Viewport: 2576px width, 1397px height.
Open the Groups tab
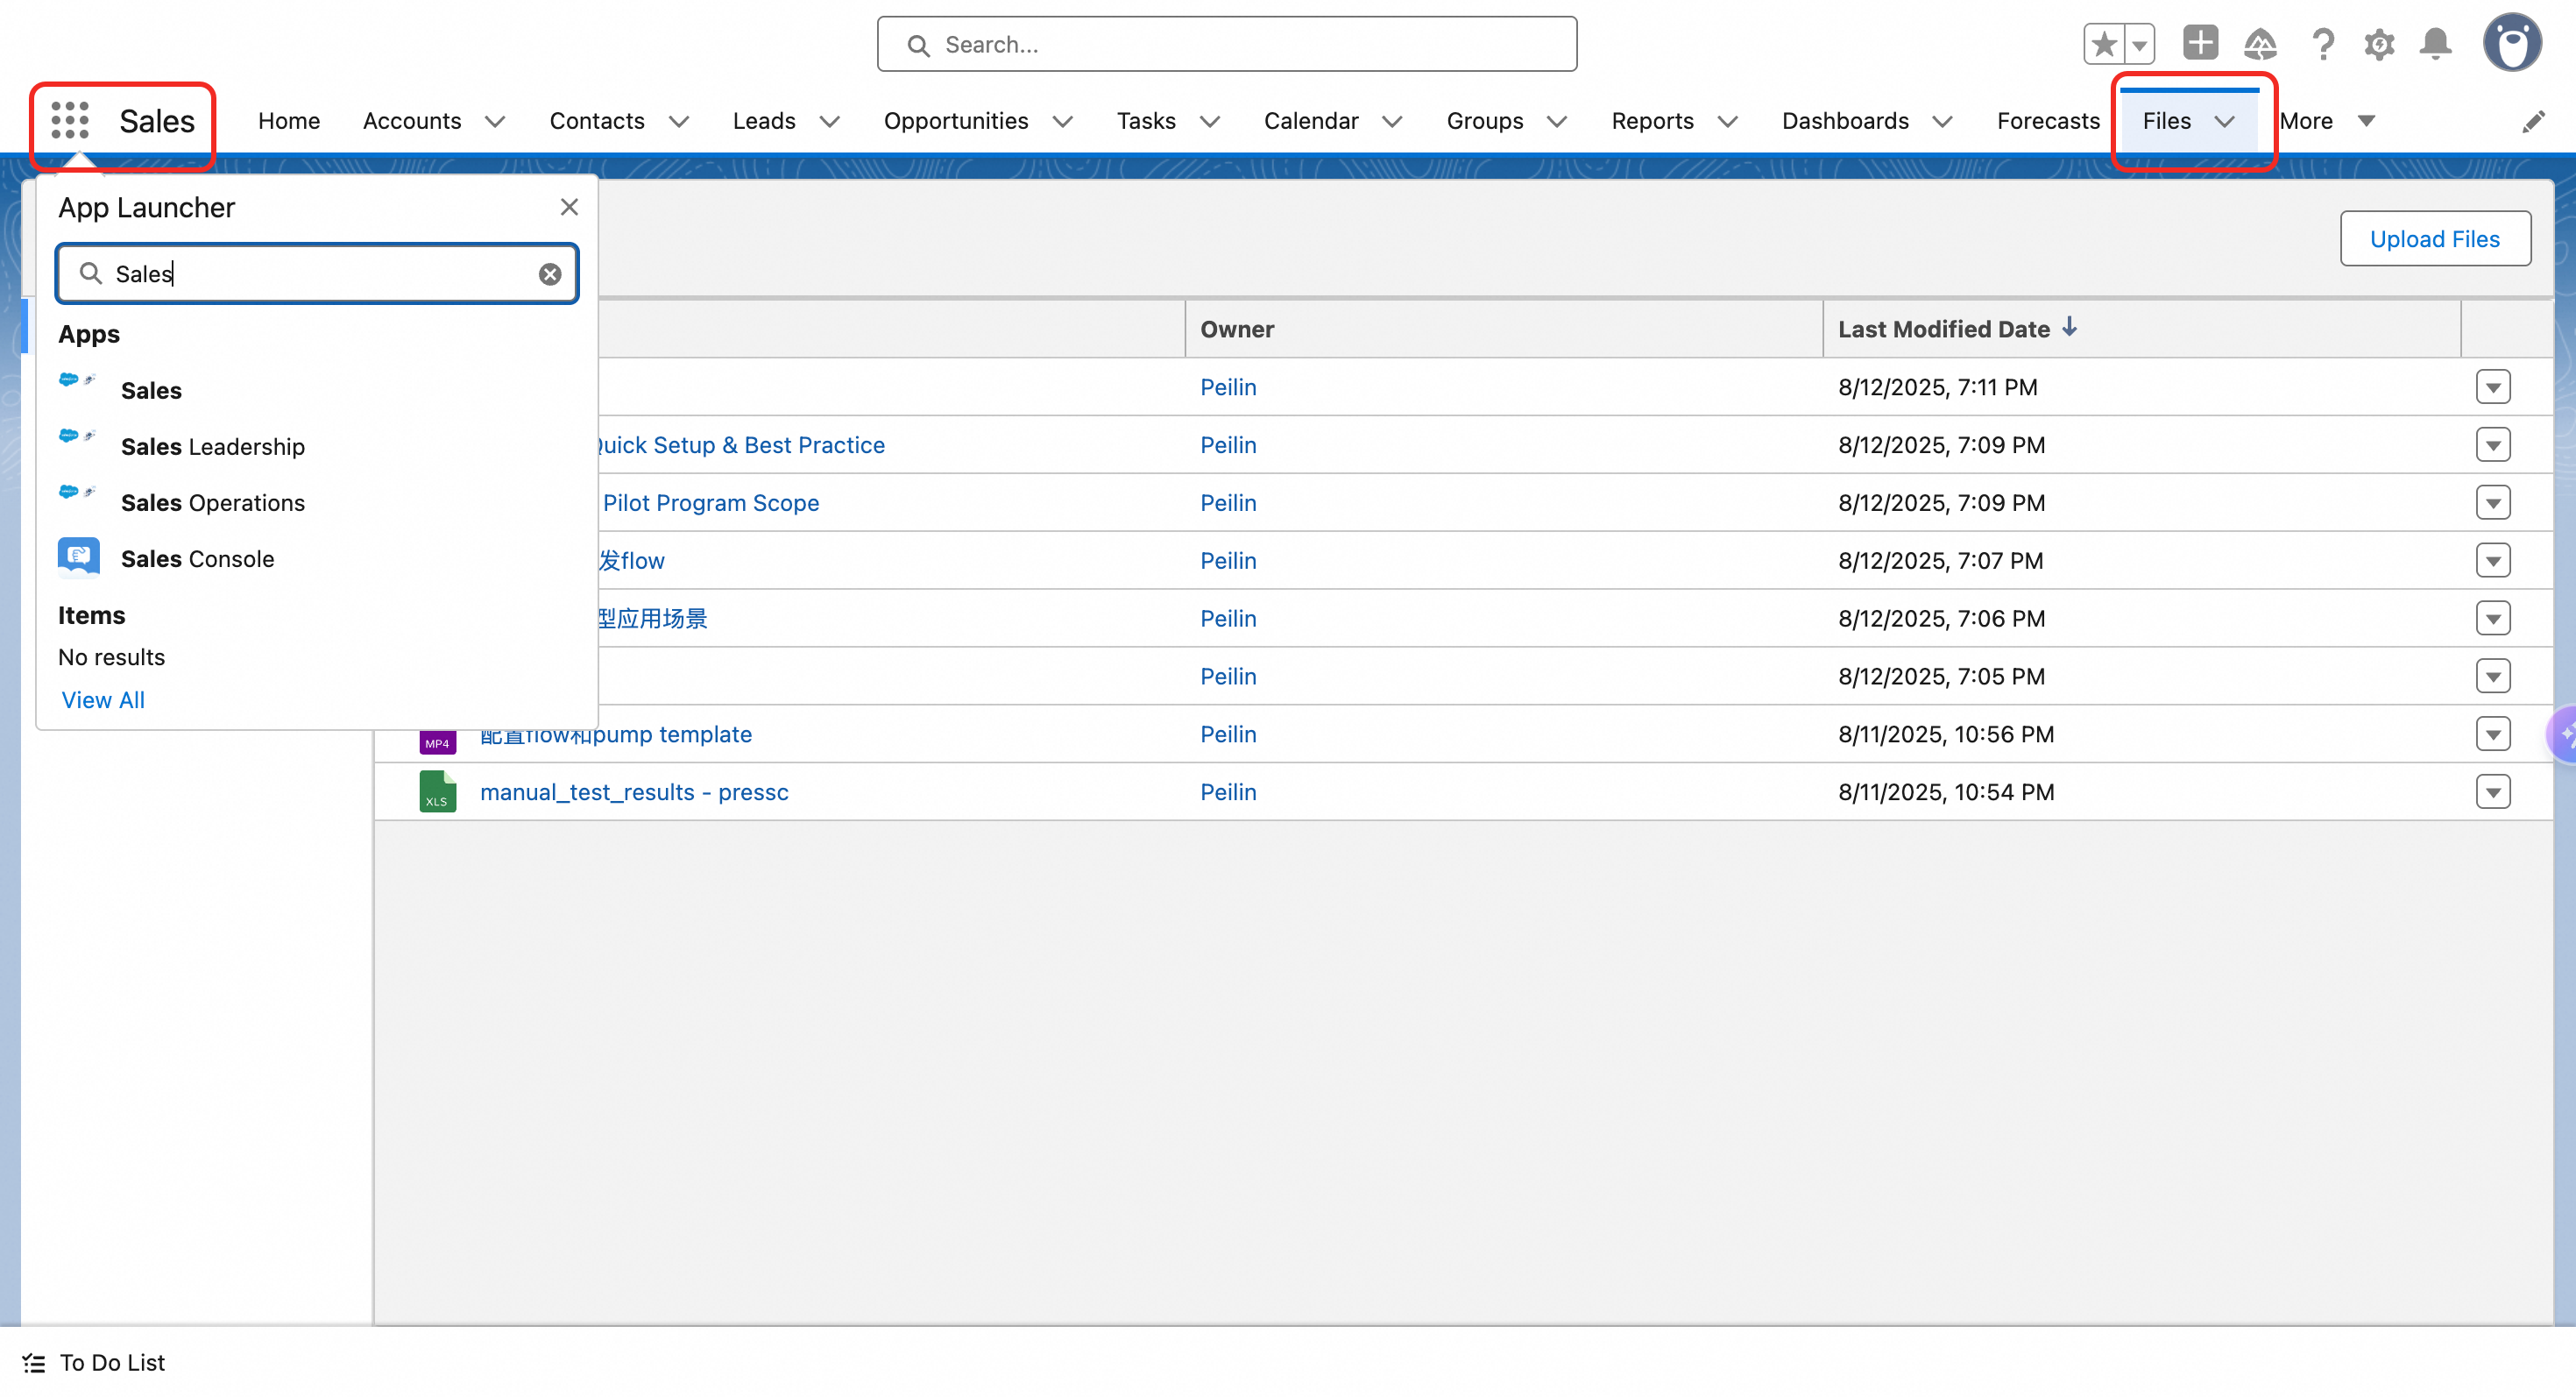[x=1485, y=121]
